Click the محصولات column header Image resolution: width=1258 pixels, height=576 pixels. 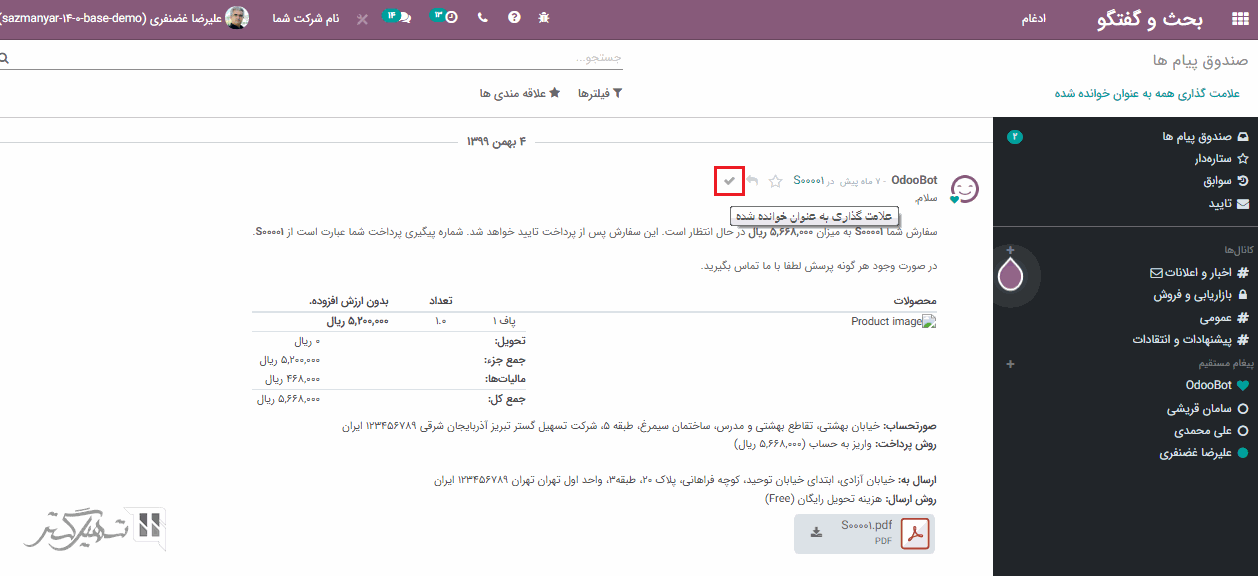click(914, 300)
